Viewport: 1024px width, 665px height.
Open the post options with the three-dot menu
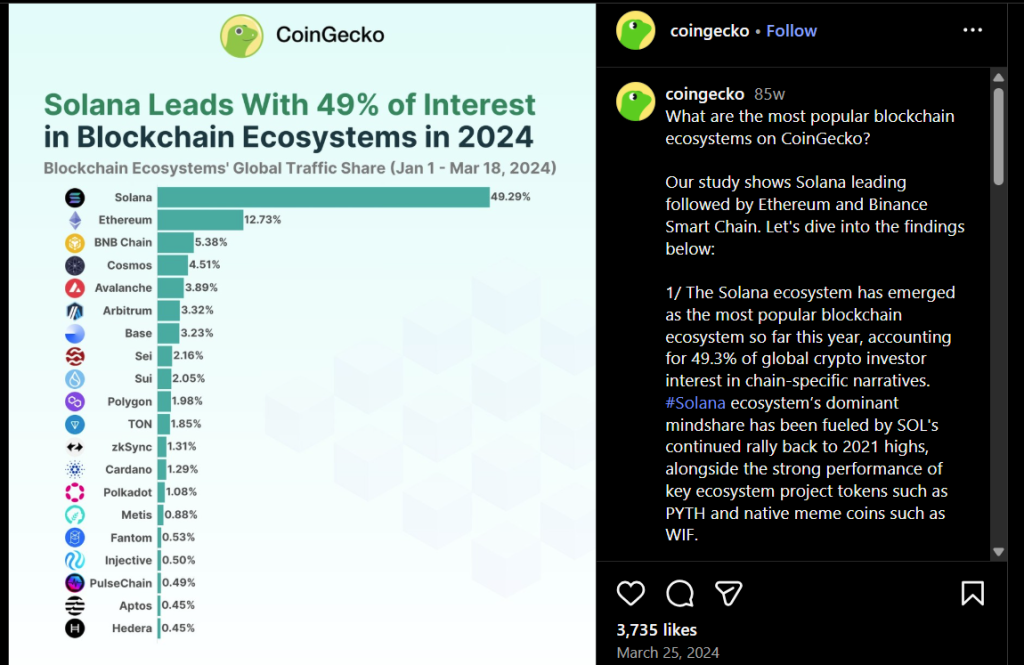click(x=973, y=30)
